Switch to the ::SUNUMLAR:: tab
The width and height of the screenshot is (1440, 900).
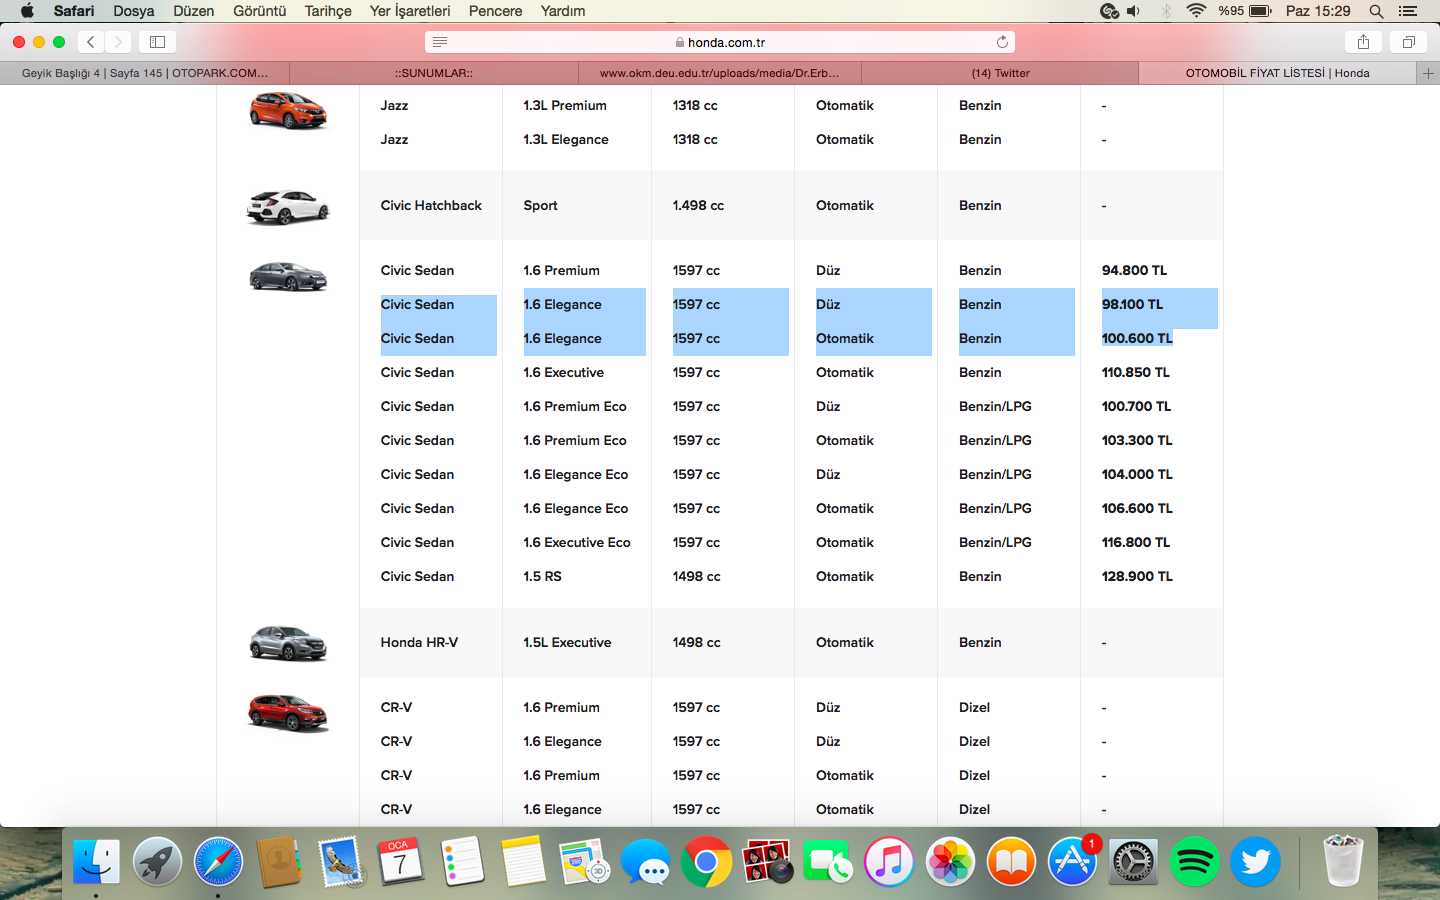(x=434, y=73)
